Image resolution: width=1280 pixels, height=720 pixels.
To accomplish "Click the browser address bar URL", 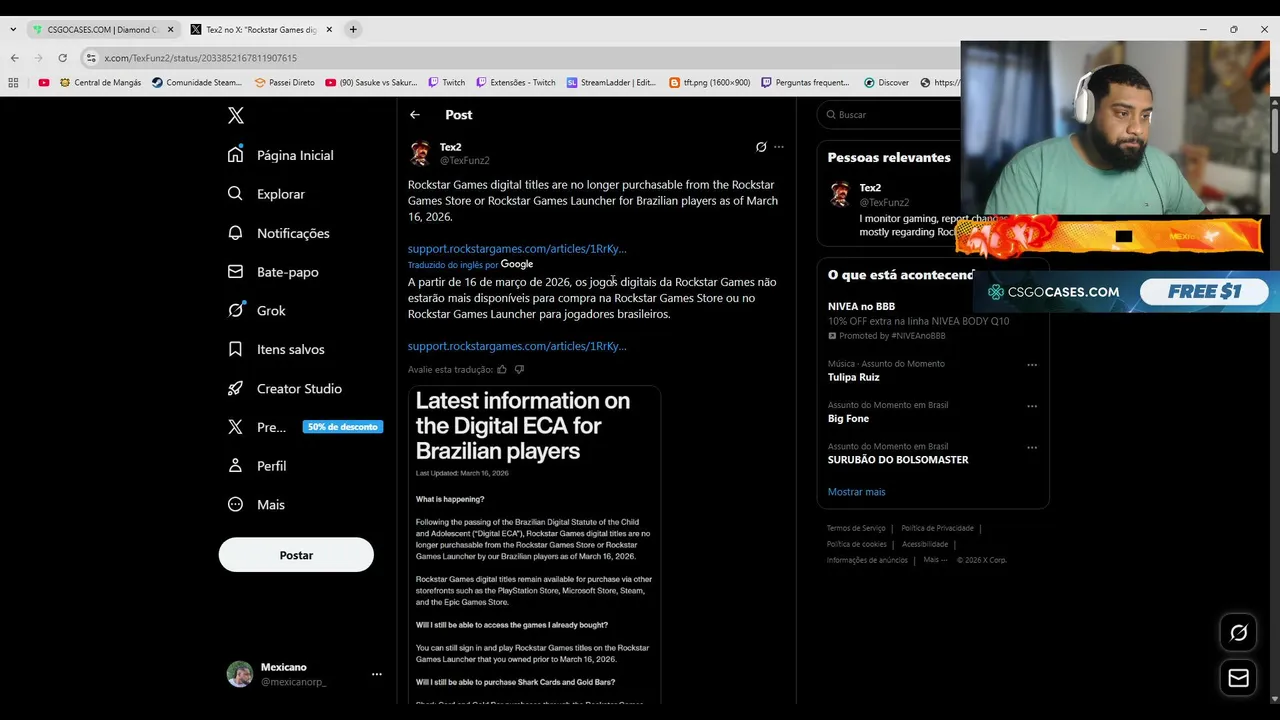I will pos(200,58).
